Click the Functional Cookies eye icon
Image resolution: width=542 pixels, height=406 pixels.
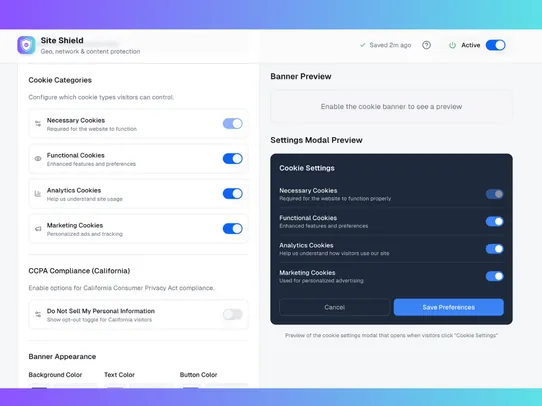point(38,159)
